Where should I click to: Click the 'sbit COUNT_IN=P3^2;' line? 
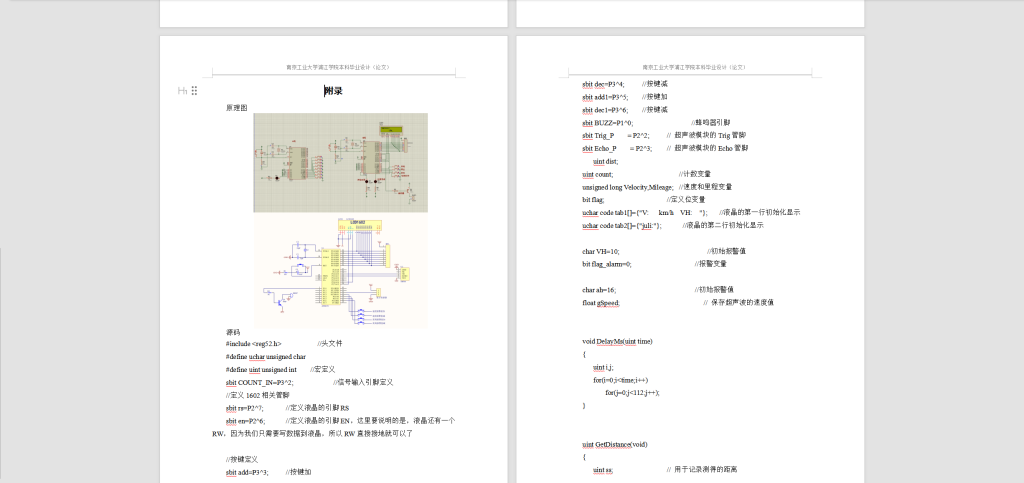pyautogui.click(x=260, y=382)
